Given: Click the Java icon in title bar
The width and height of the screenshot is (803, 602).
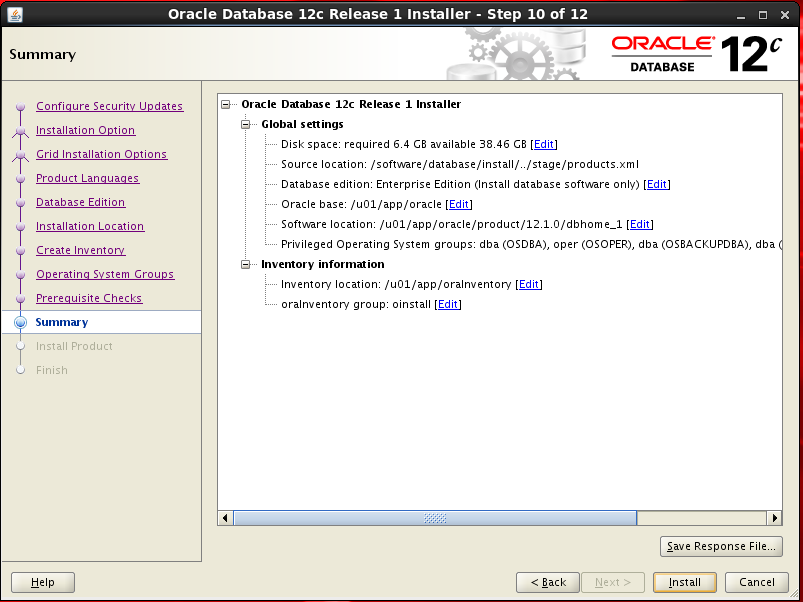Looking at the screenshot, I should 14,14.
